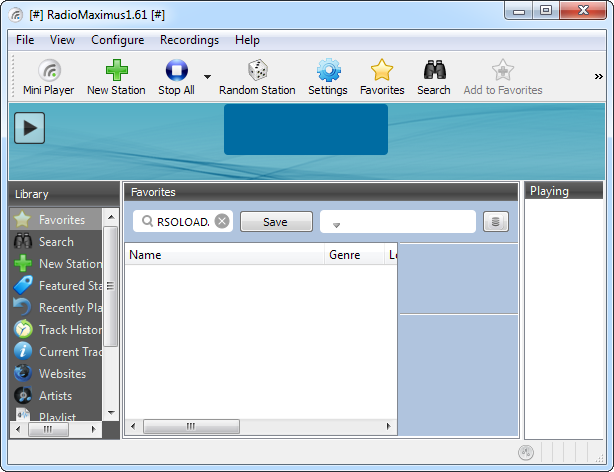Click the Library horizontal scroll left arrow

(x=18, y=429)
